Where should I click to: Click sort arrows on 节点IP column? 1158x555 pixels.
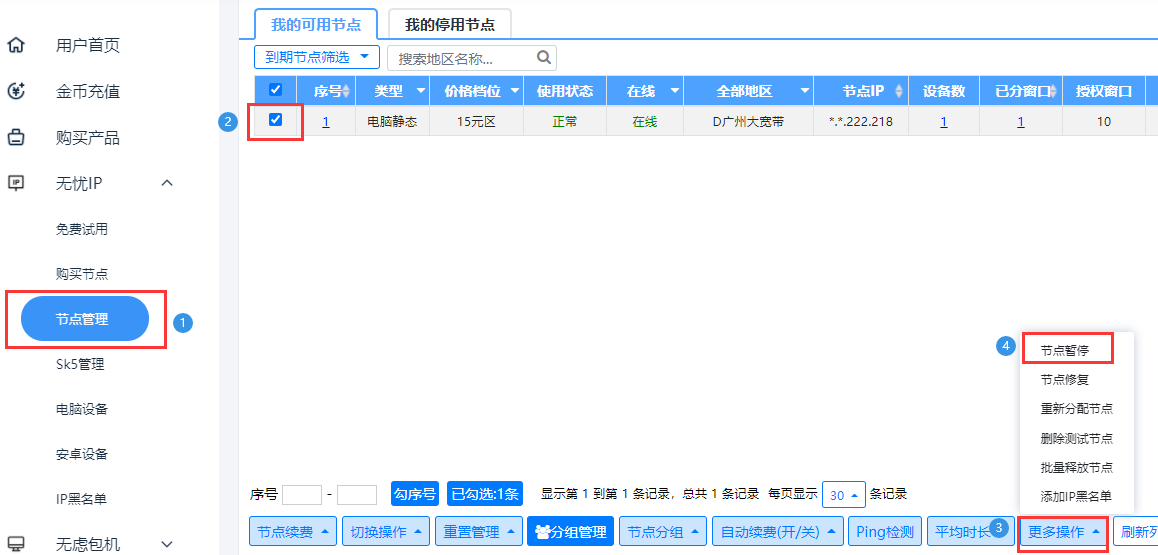899,92
